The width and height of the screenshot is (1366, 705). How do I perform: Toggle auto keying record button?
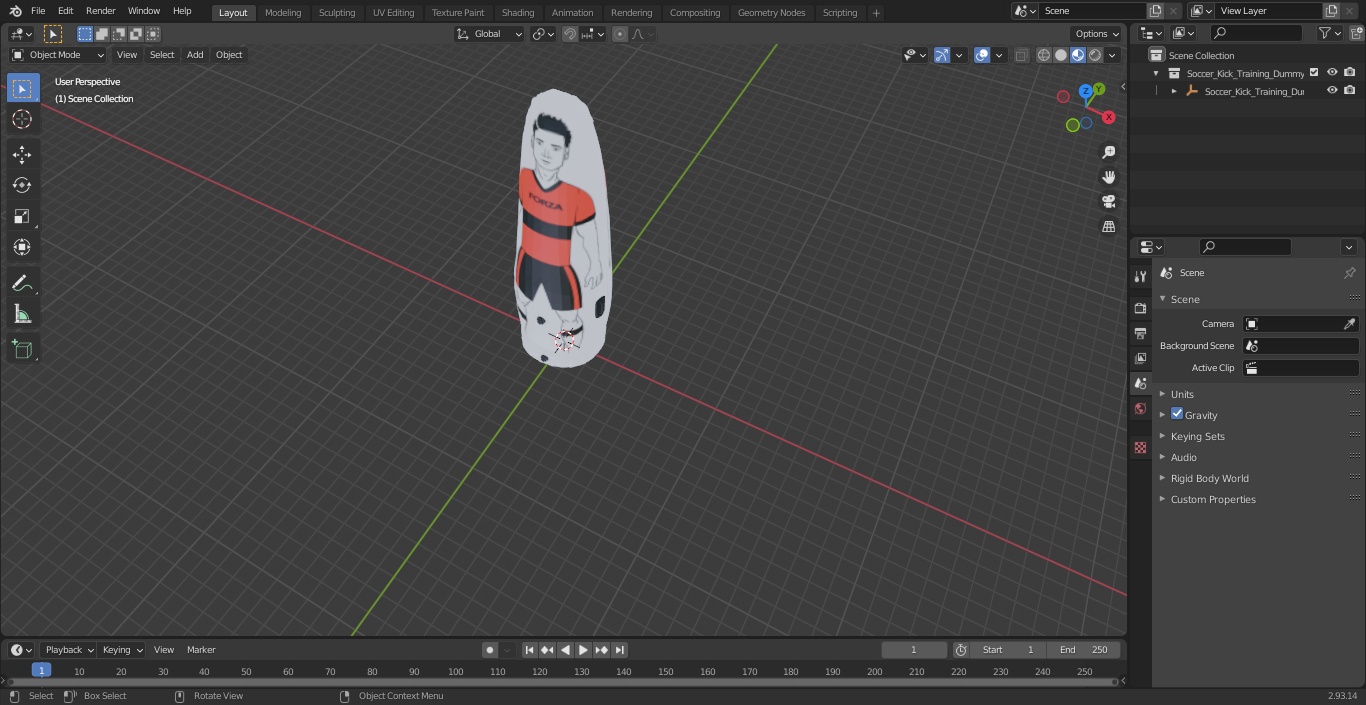[489, 650]
